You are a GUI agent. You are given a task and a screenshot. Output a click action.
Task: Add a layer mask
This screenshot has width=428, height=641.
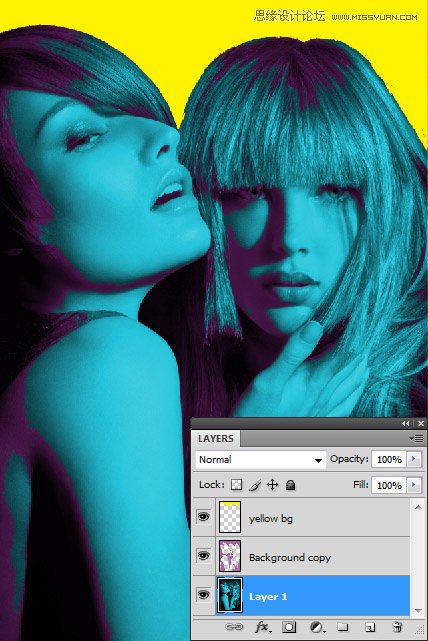click(x=289, y=627)
